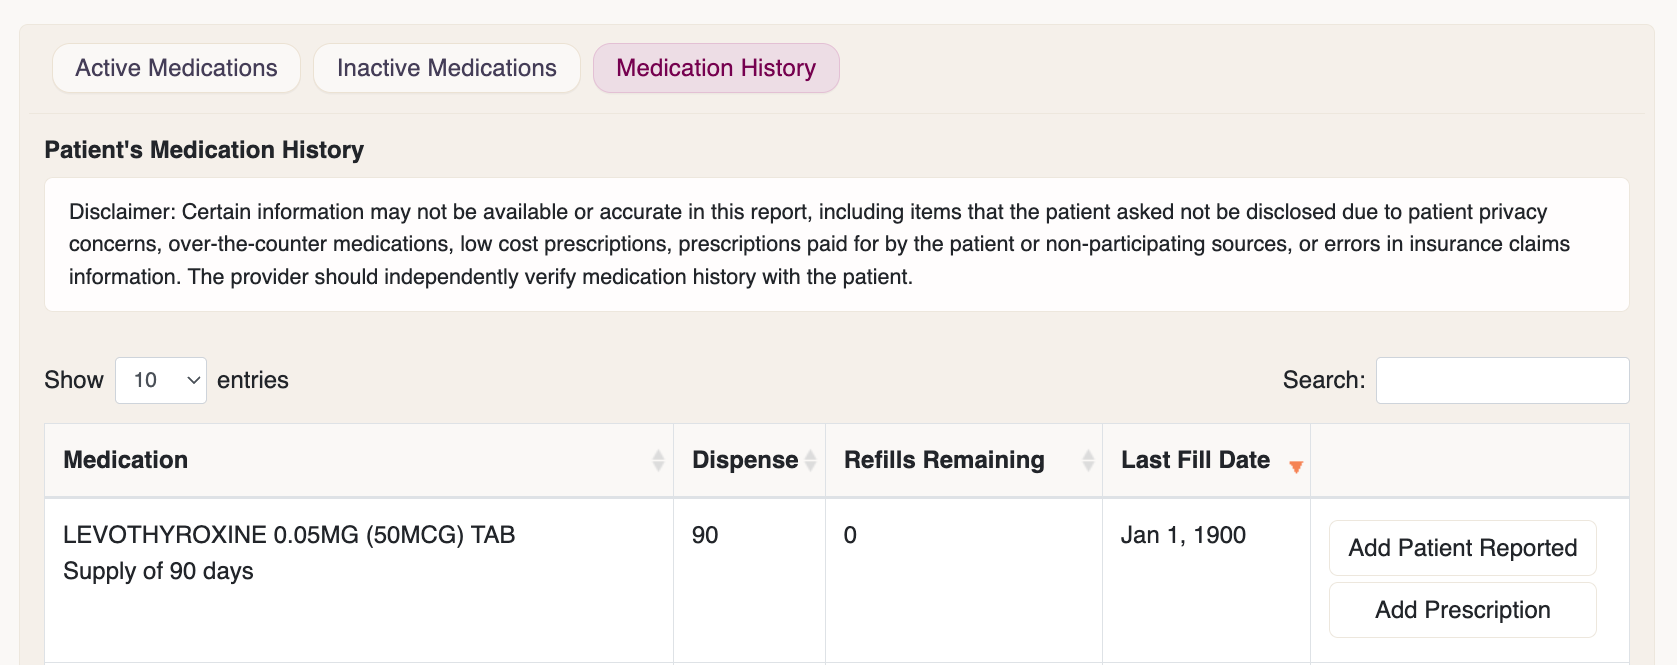Sort by the Last Fill Date header label
This screenshot has height=665, width=1677.
[1195, 460]
